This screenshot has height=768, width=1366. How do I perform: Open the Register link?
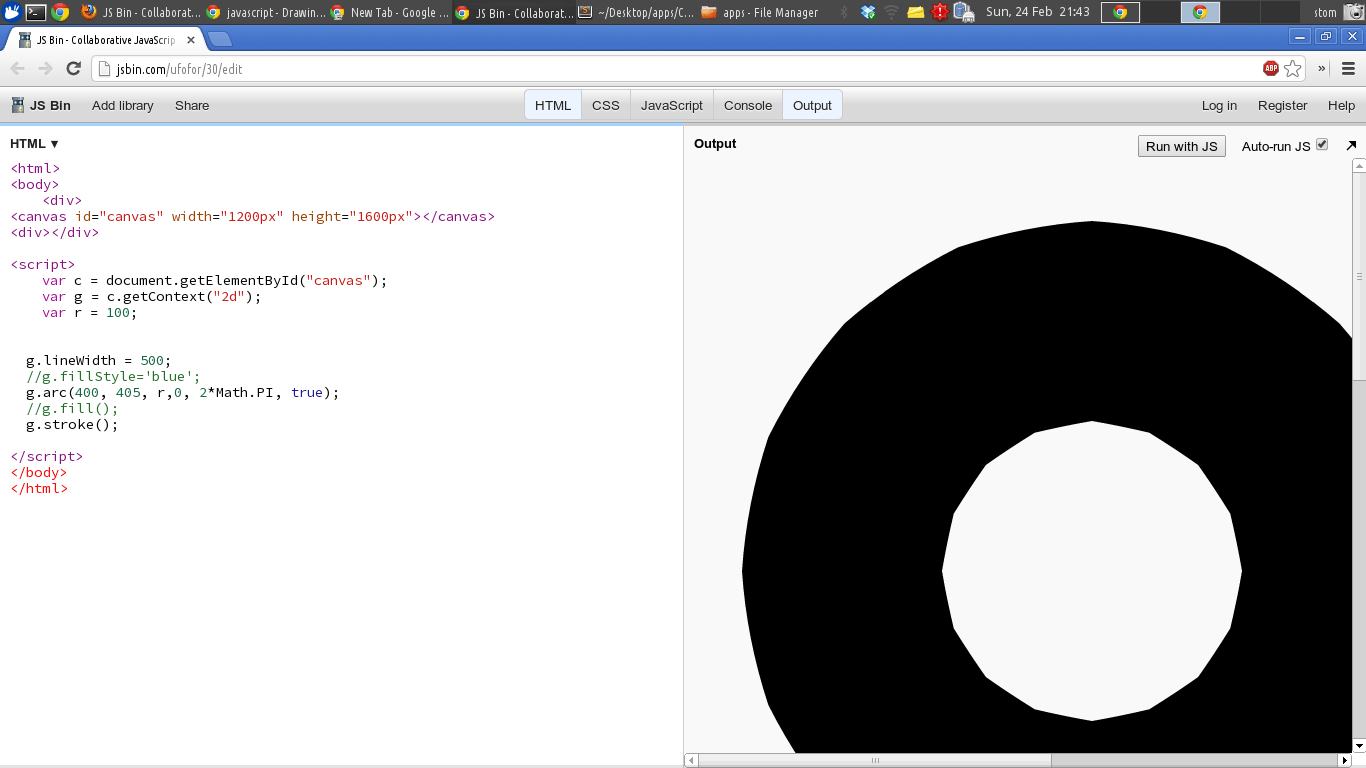[1281, 104]
